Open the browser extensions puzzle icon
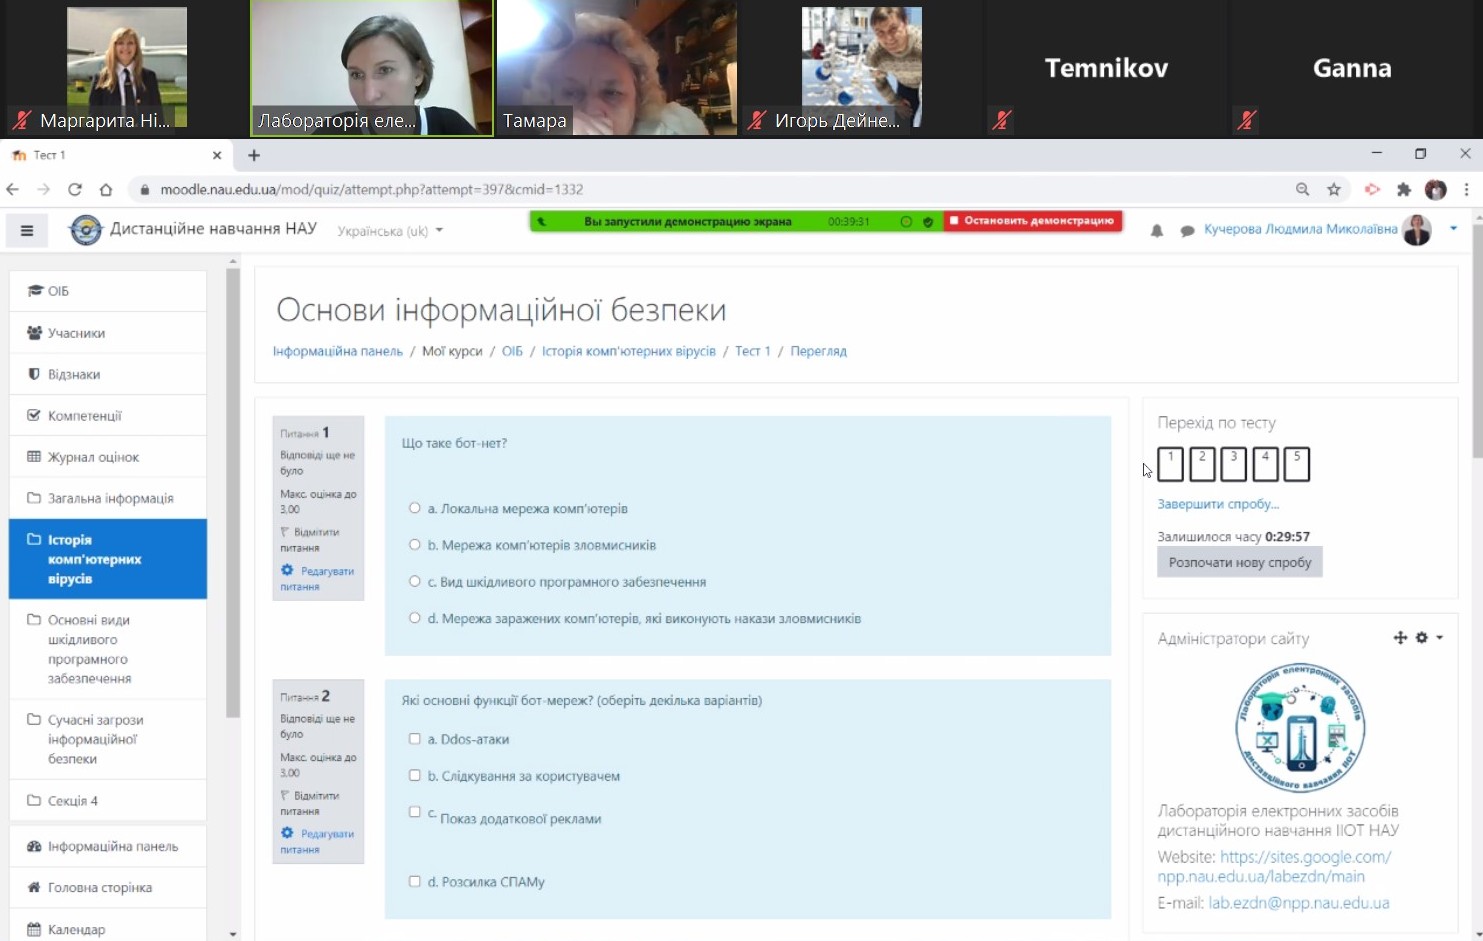 point(1404,189)
